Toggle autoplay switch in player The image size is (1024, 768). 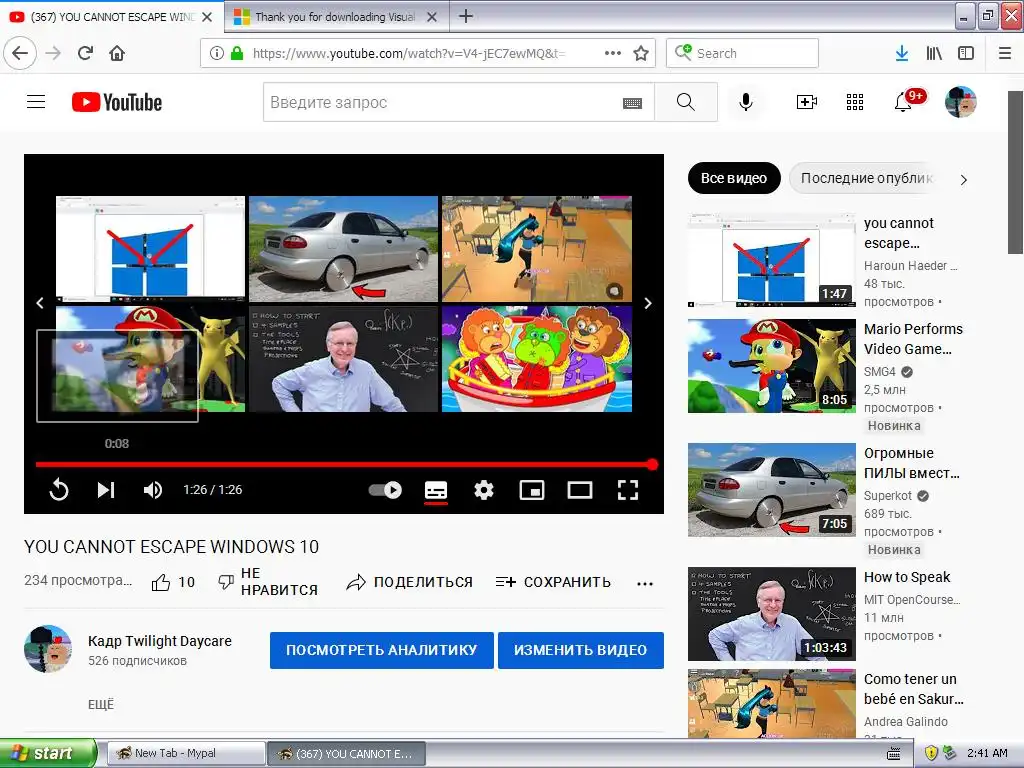(x=385, y=490)
